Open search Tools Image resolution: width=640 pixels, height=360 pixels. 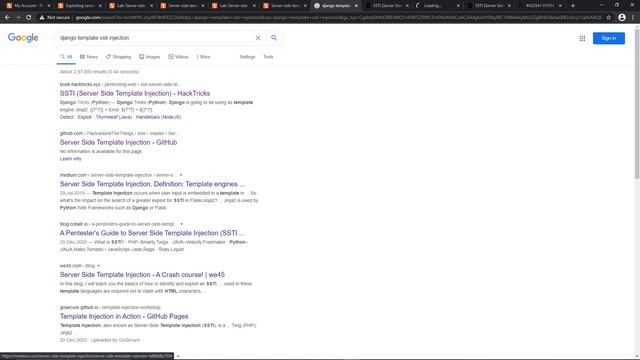point(268,57)
